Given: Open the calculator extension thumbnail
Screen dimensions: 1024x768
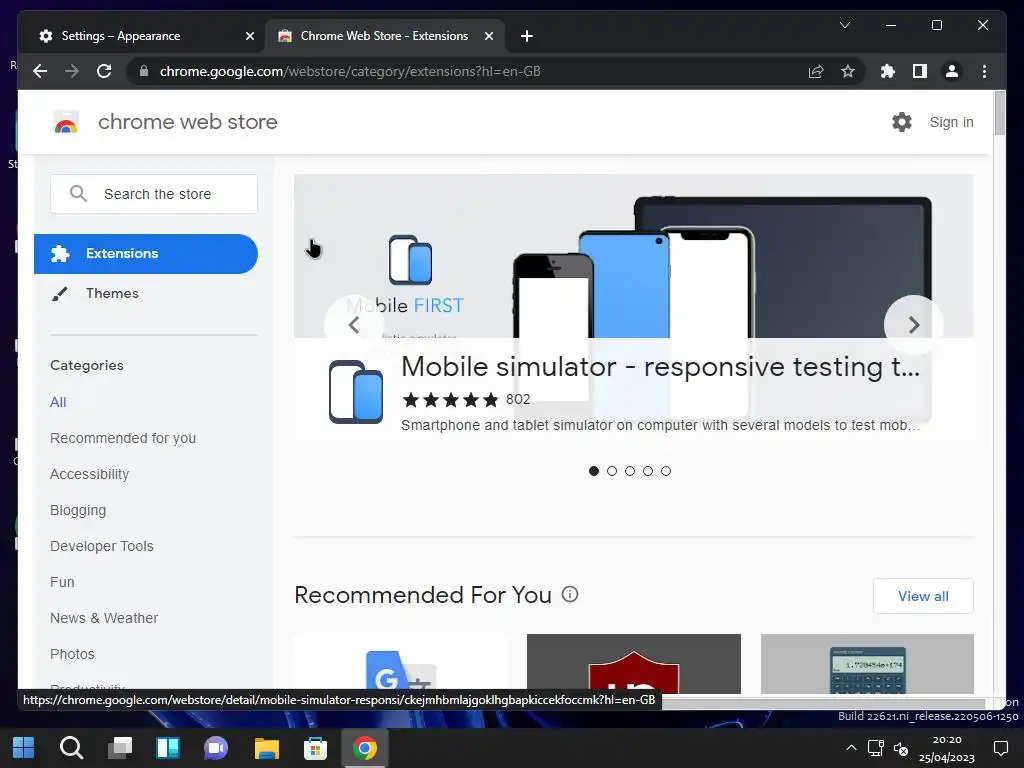Looking at the screenshot, I should (867, 664).
